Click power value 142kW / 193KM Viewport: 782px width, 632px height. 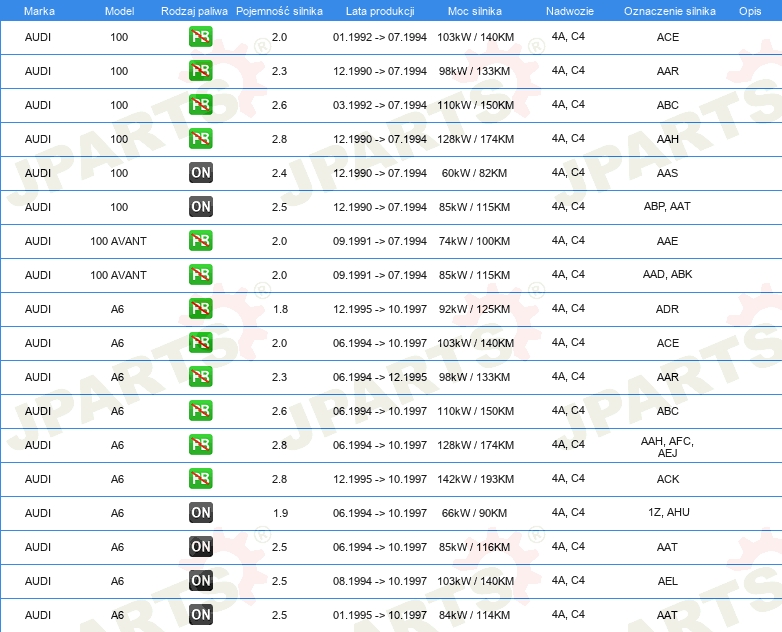(x=475, y=479)
